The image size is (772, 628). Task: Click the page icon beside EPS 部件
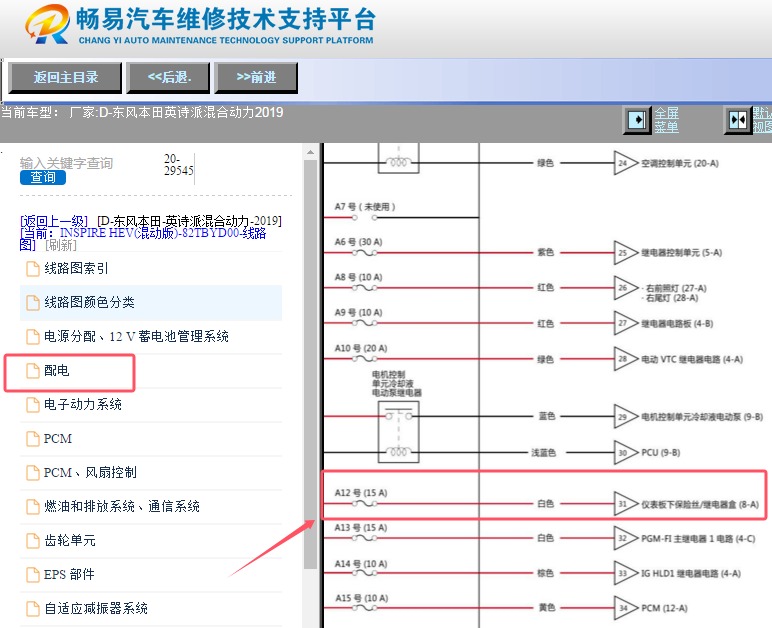coord(32,574)
